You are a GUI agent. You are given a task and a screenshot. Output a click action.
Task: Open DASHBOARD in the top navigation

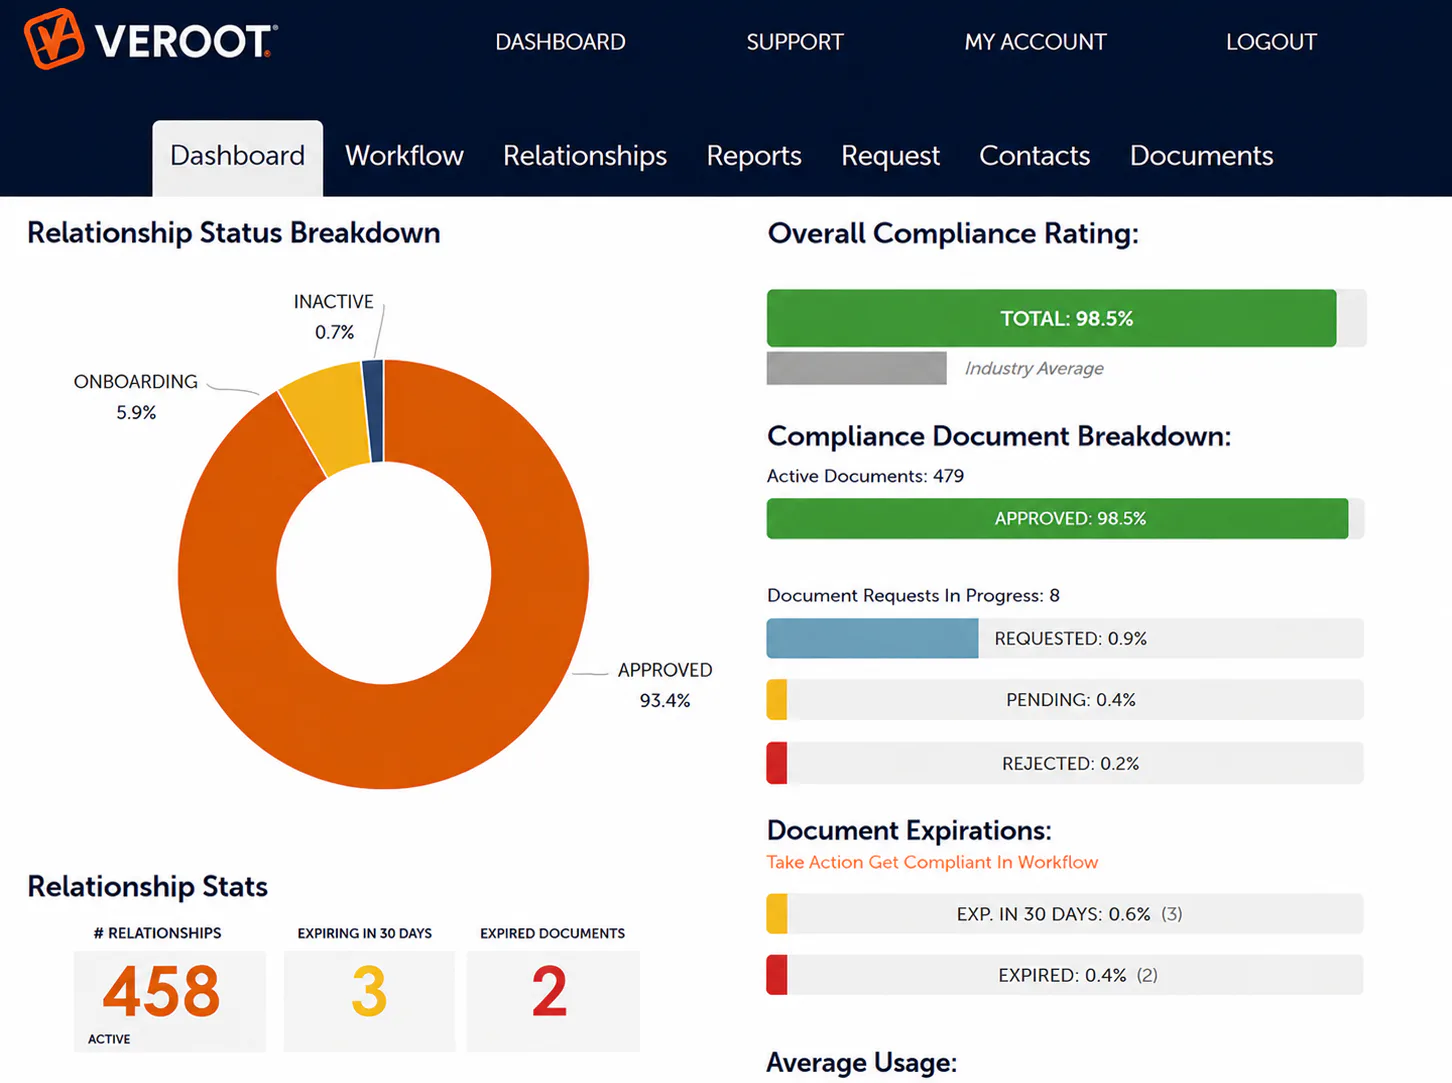(560, 42)
